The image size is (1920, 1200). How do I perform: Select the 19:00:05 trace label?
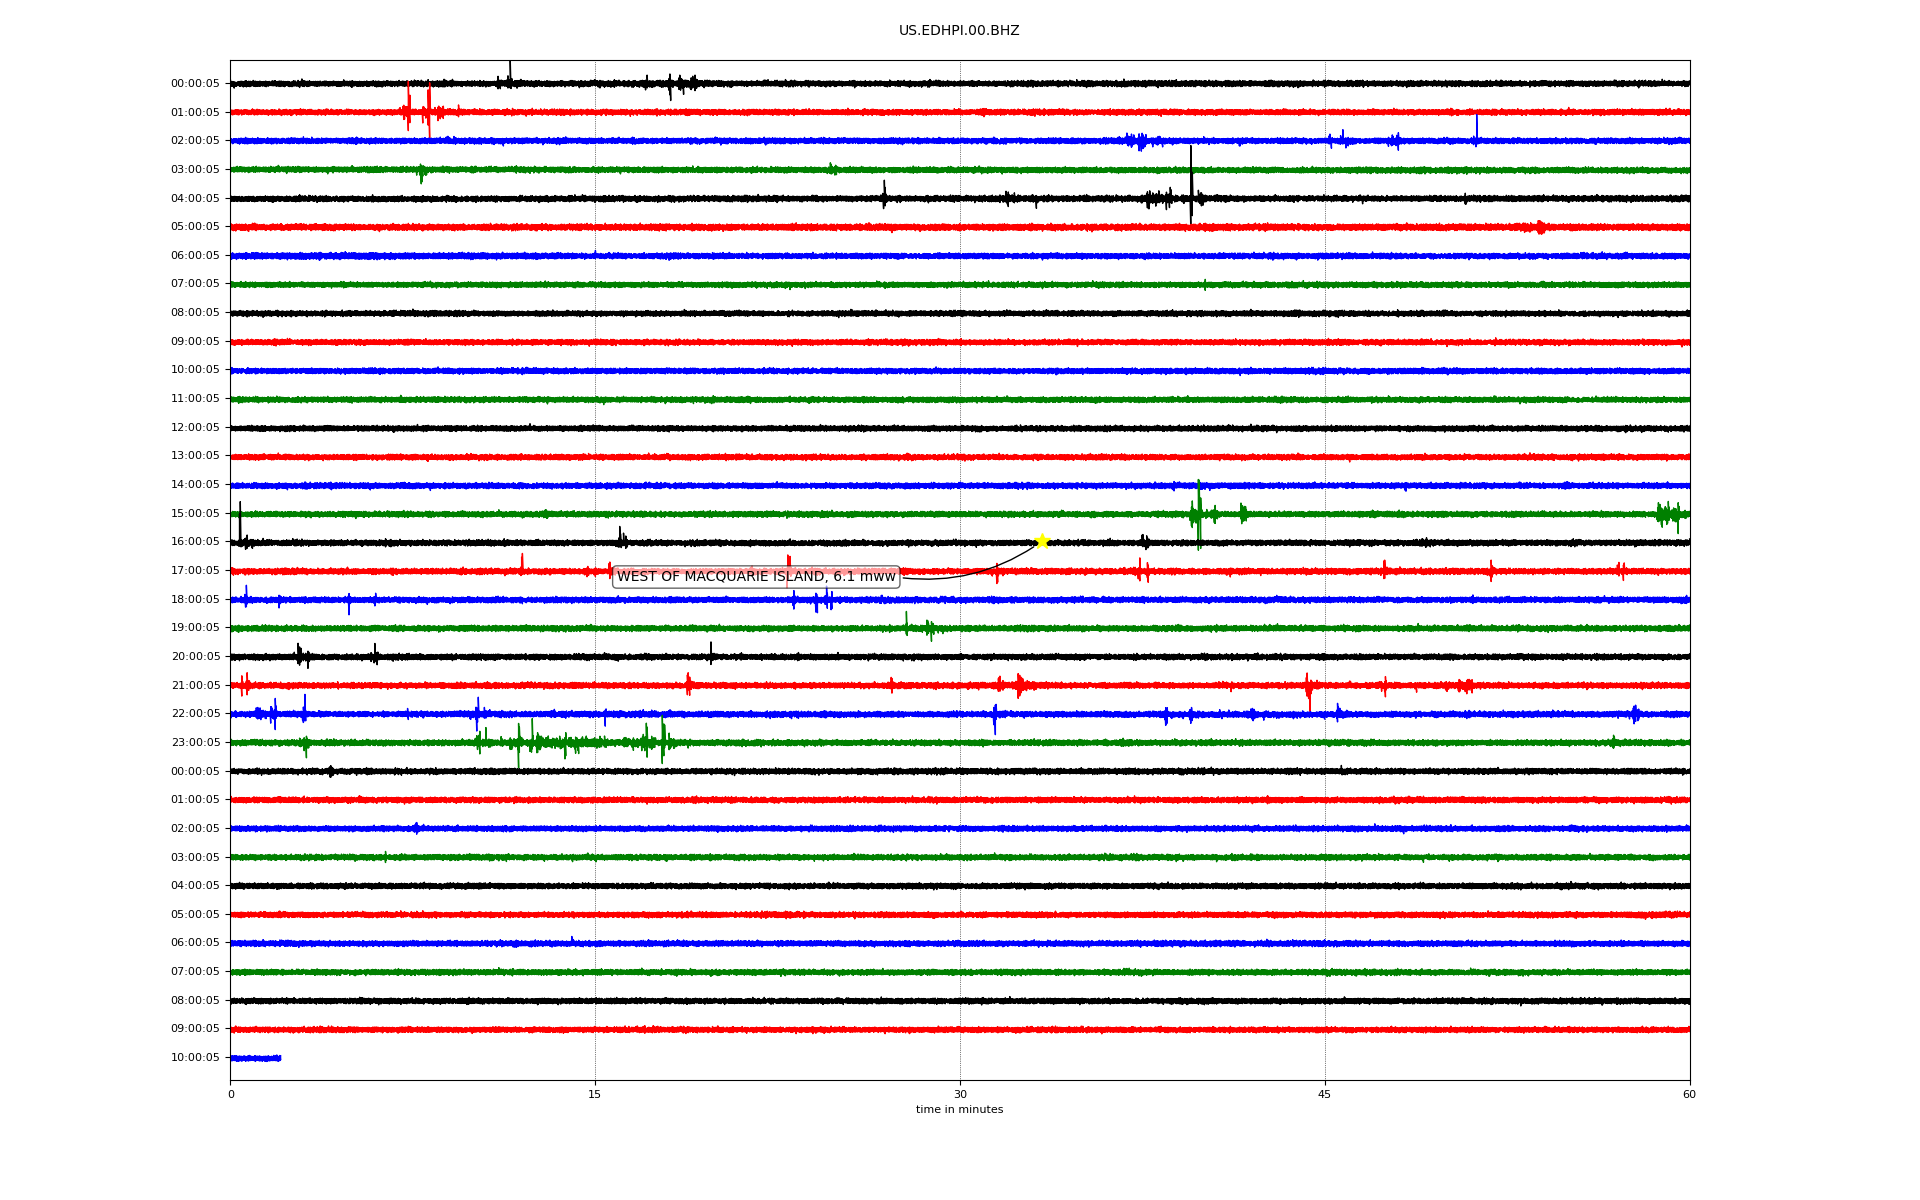195,628
